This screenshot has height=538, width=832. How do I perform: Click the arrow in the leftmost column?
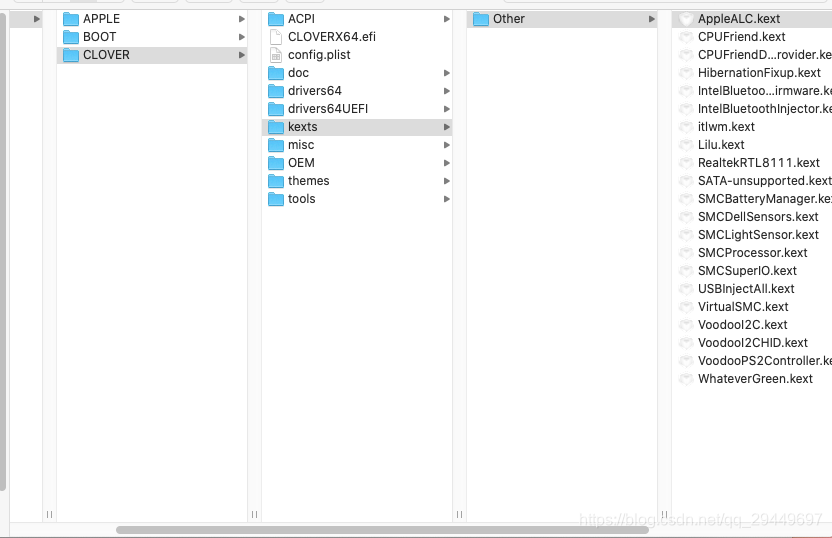pos(37,19)
